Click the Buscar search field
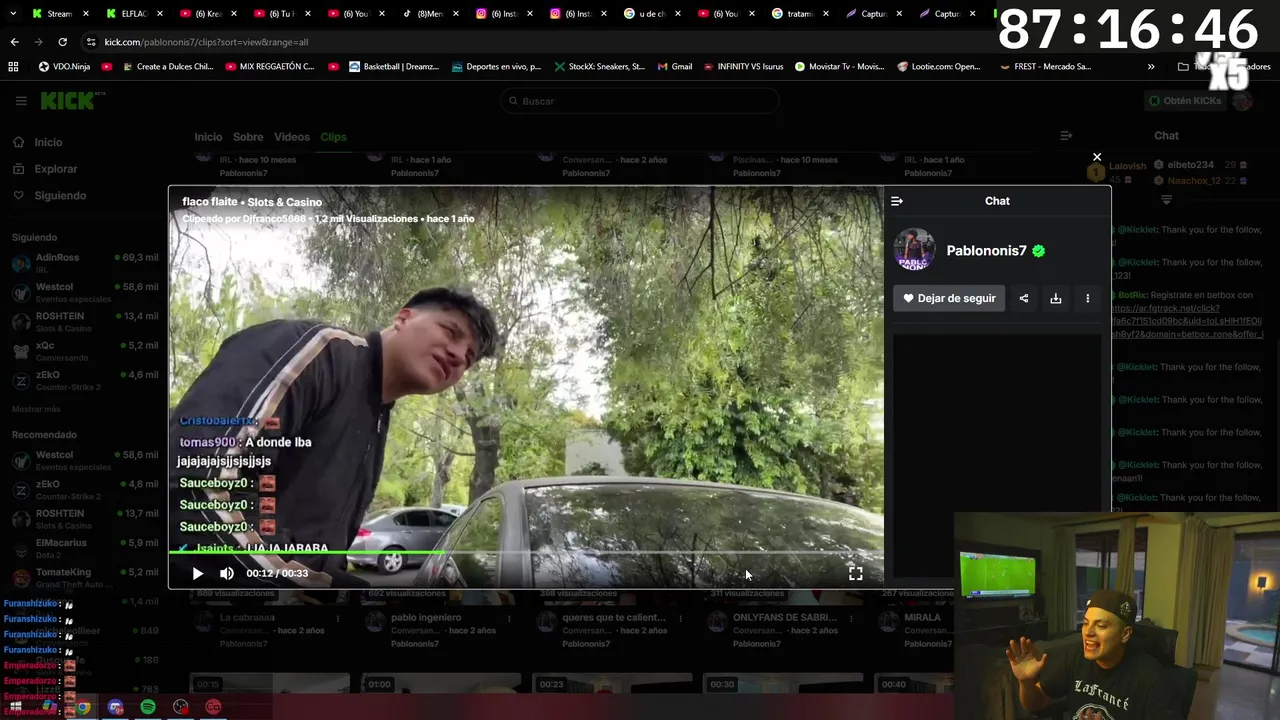 coord(640,101)
